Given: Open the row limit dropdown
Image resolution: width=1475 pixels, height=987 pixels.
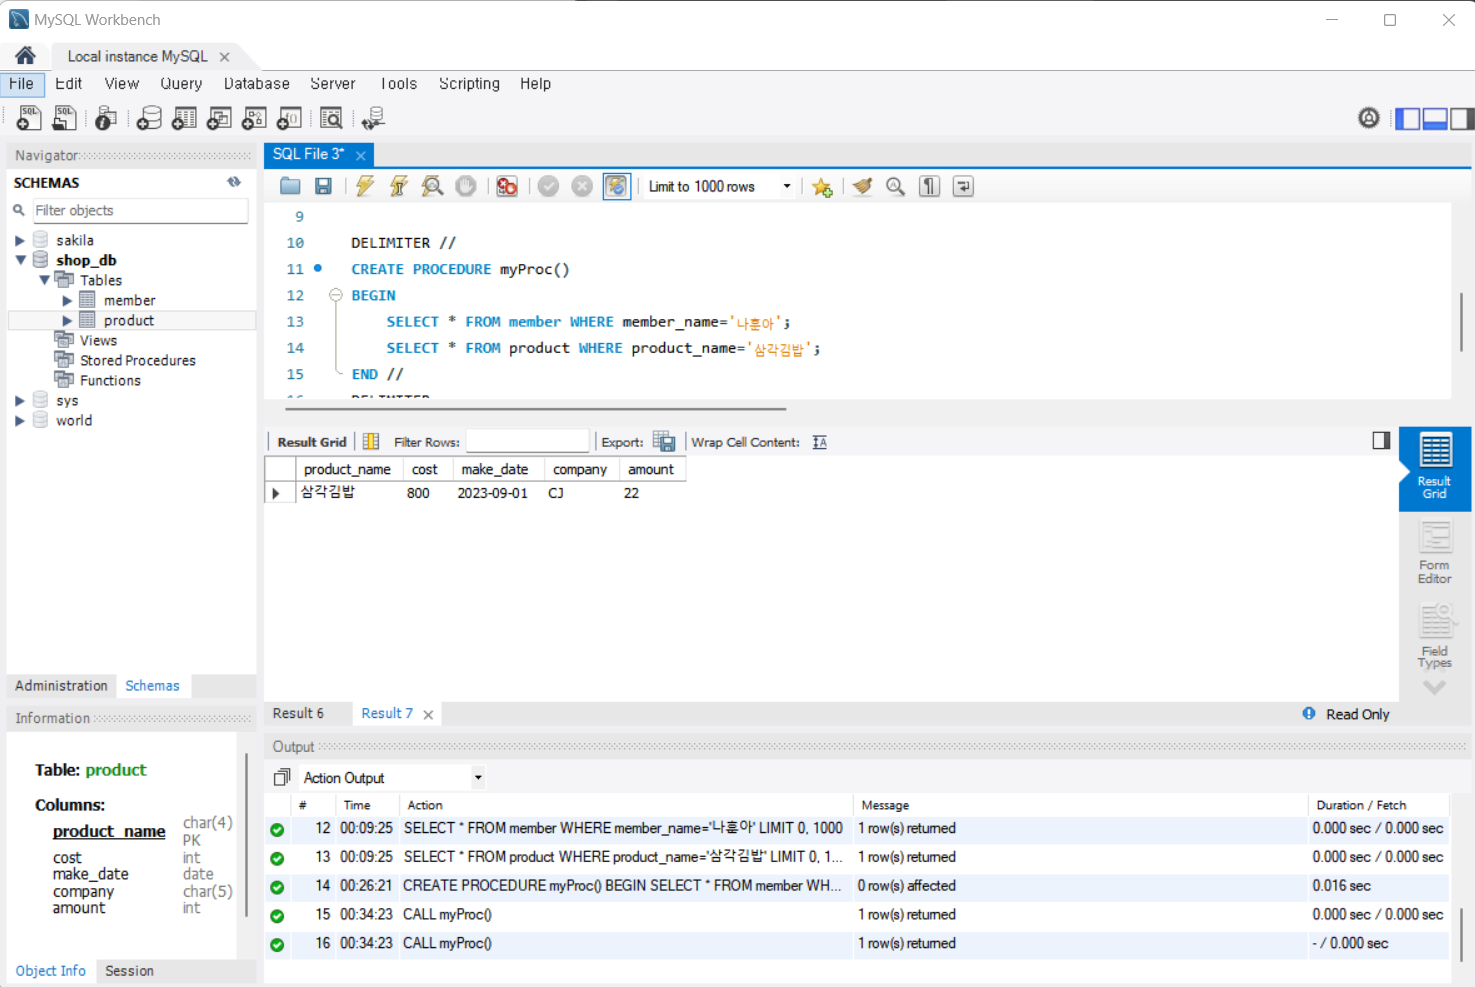Looking at the screenshot, I should [x=787, y=186].
